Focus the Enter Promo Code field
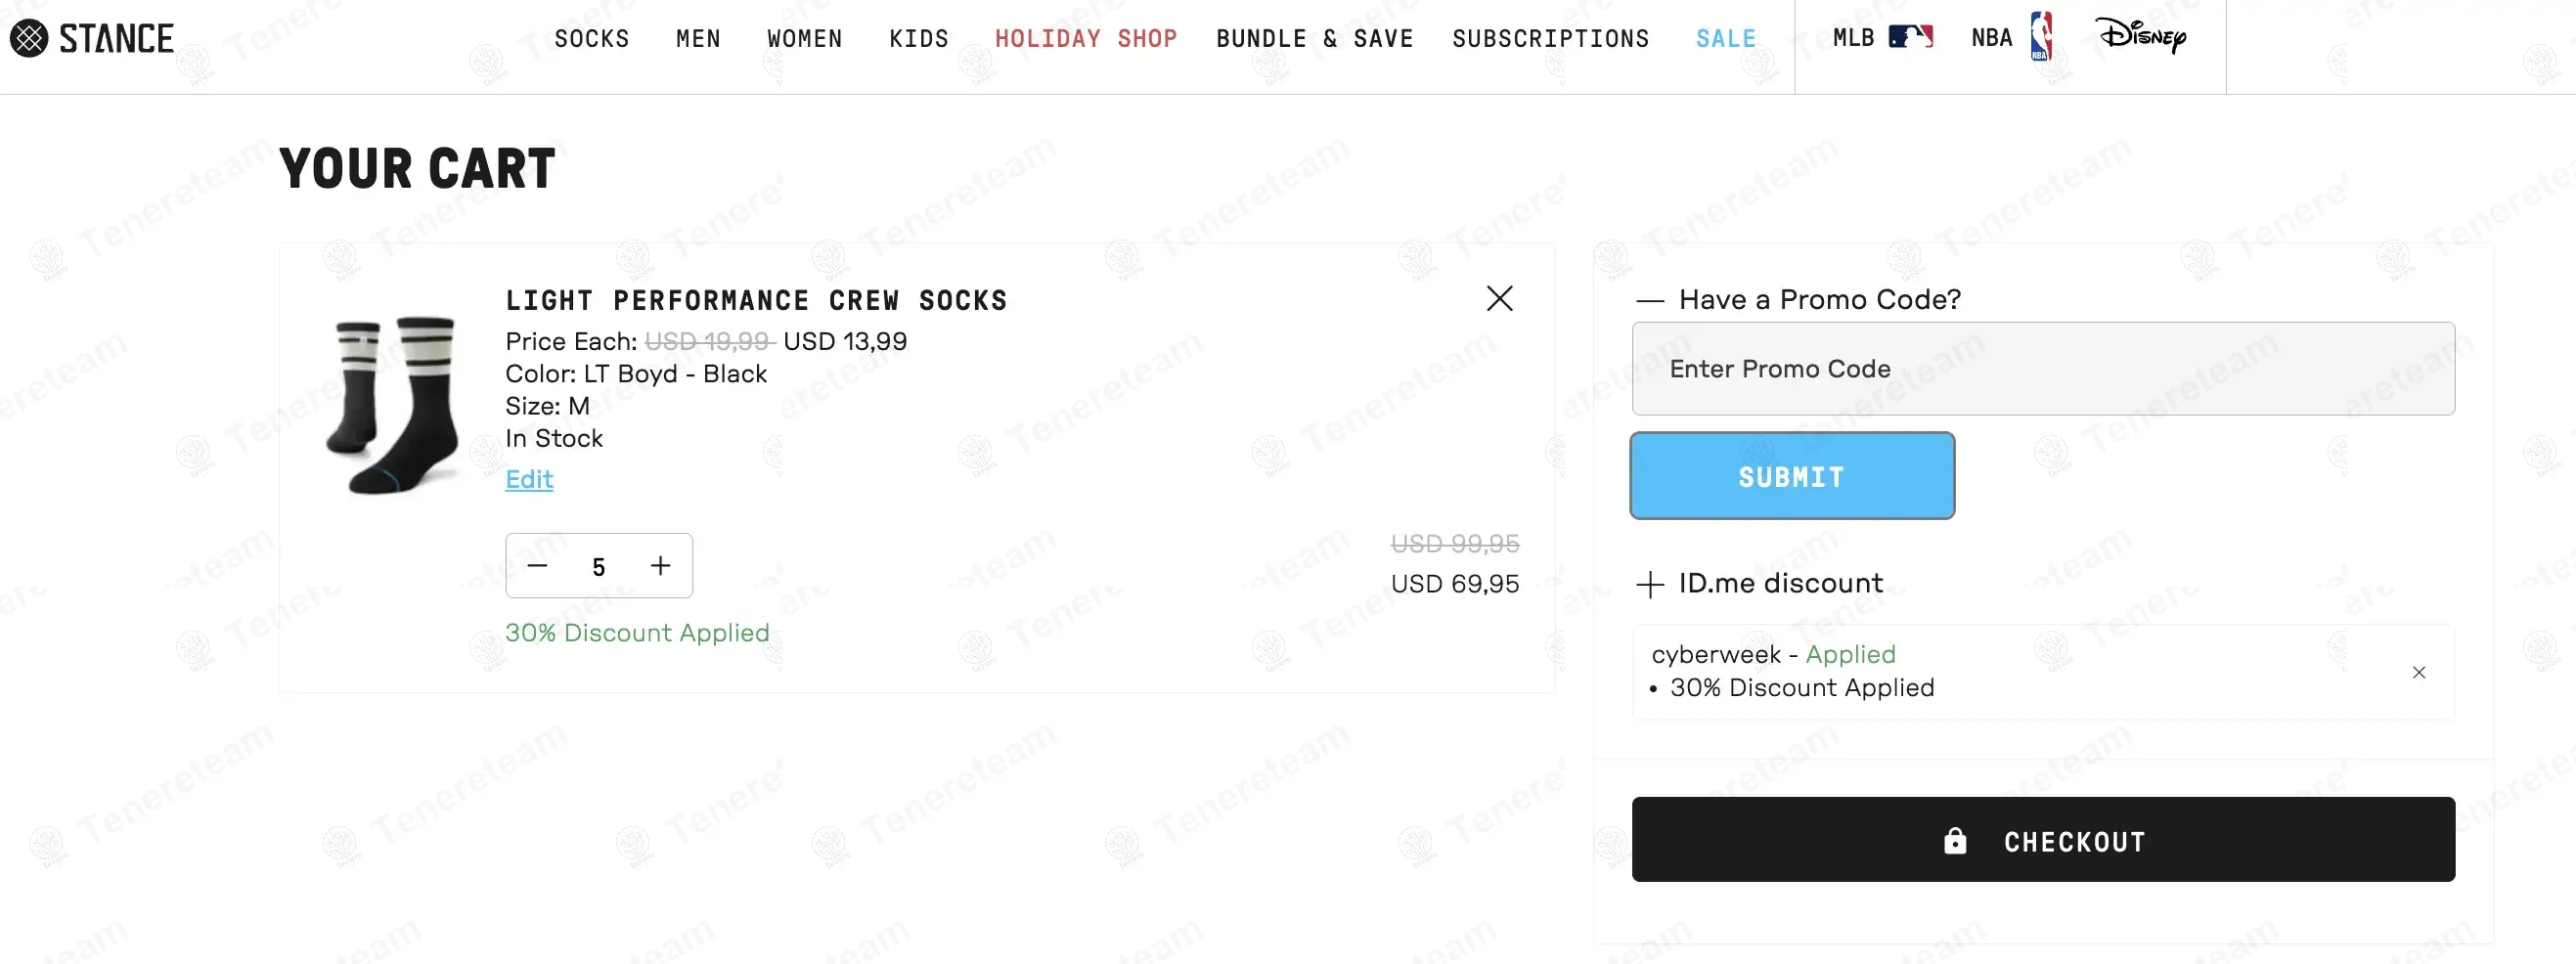The image size is (2576, 964). coord(2042,369)
